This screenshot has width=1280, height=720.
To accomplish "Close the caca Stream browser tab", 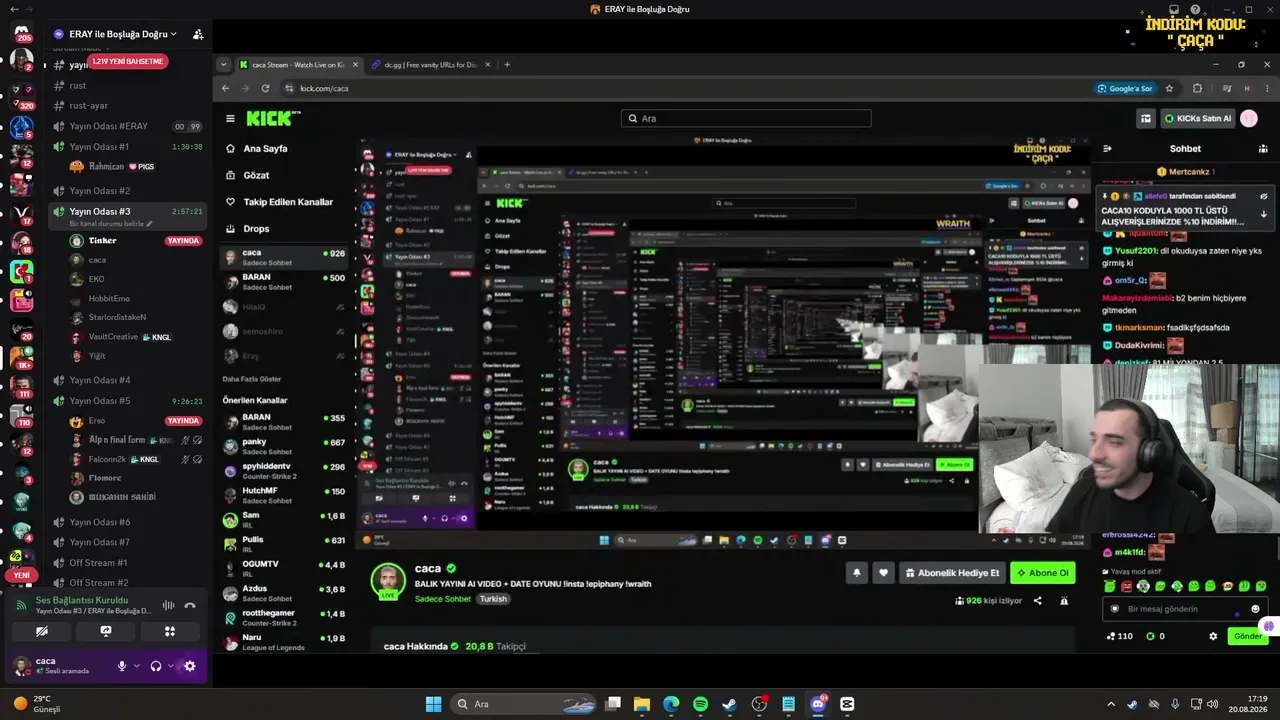I will click(355, 65).
